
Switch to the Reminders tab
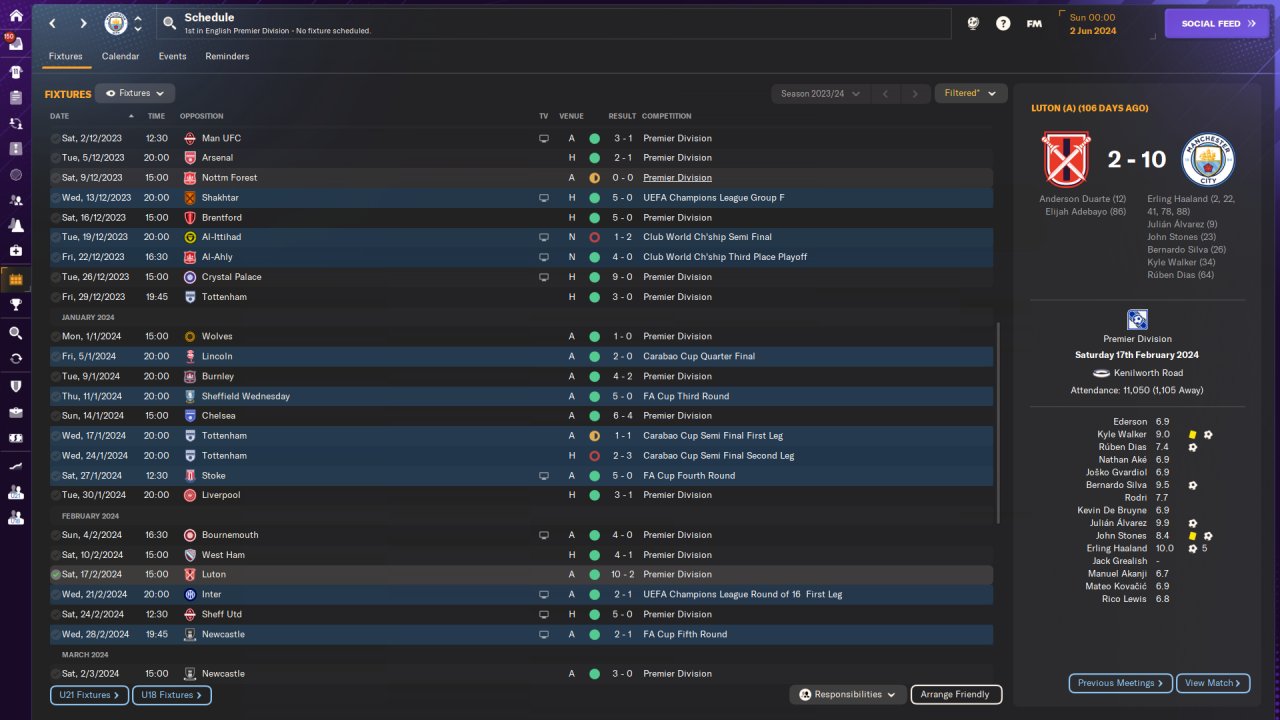227,56
